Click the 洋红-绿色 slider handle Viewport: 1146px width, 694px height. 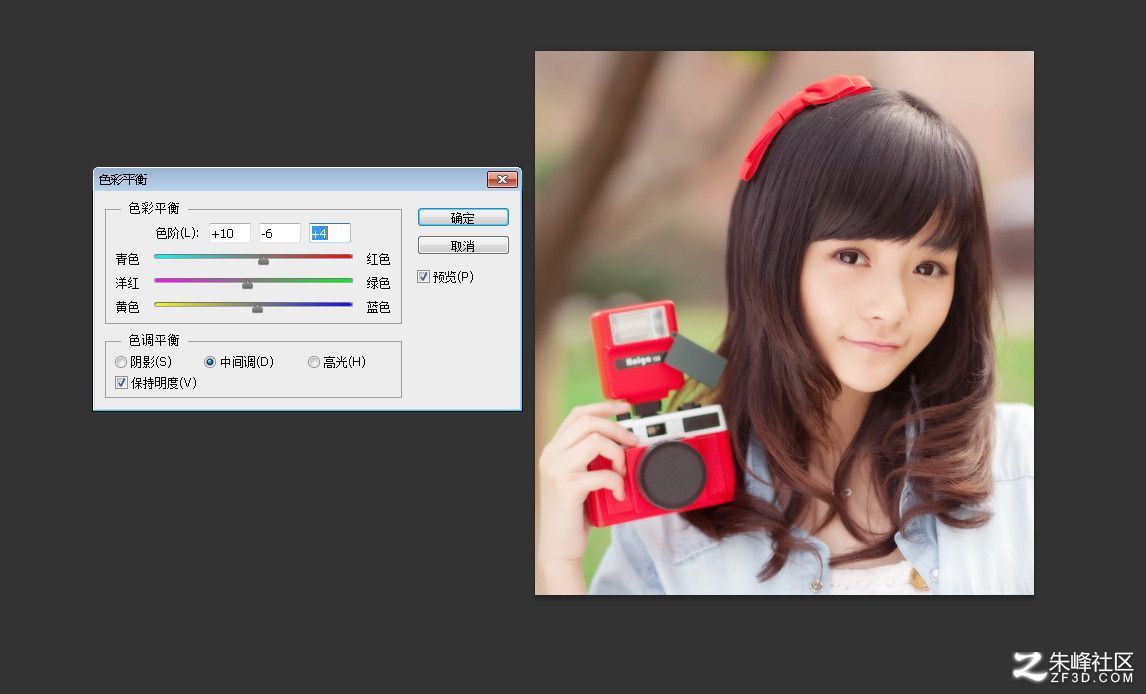(x=248, y=284)
